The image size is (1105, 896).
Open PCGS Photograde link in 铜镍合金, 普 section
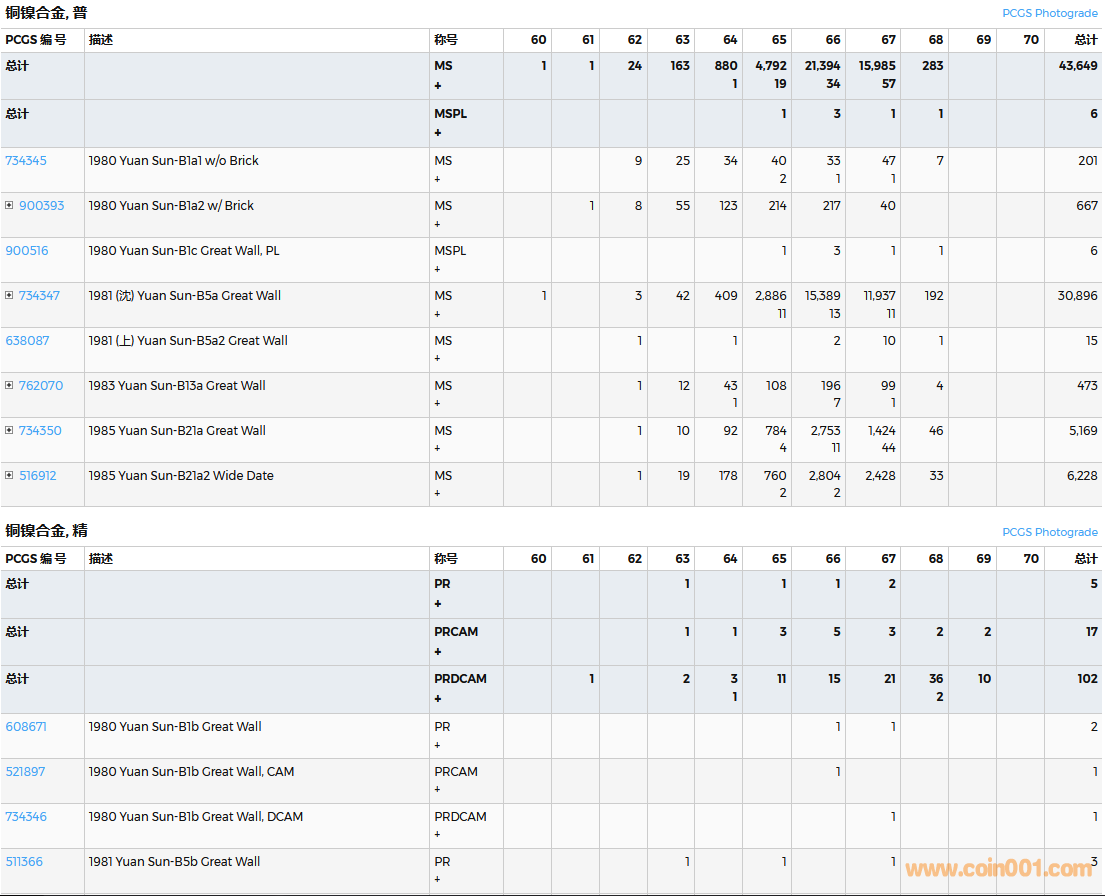[x=1050, y=13]
